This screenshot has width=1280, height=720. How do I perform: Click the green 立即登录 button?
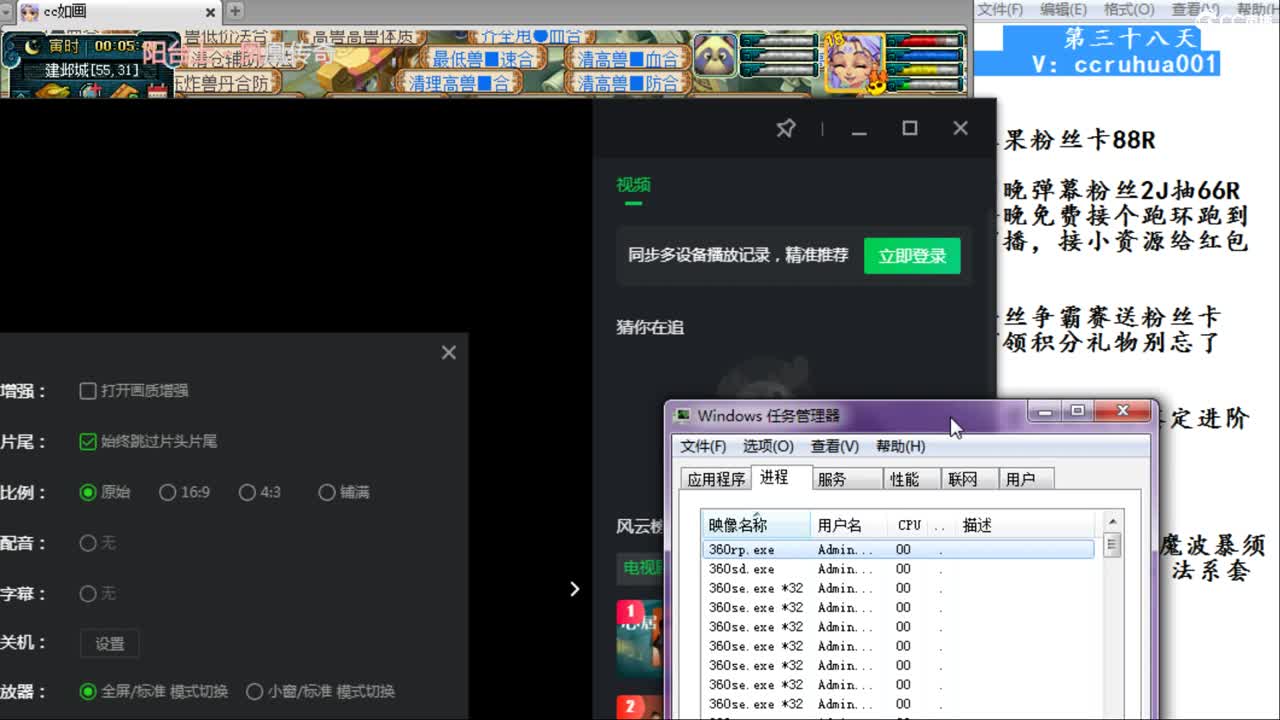(x=912, y=256)
